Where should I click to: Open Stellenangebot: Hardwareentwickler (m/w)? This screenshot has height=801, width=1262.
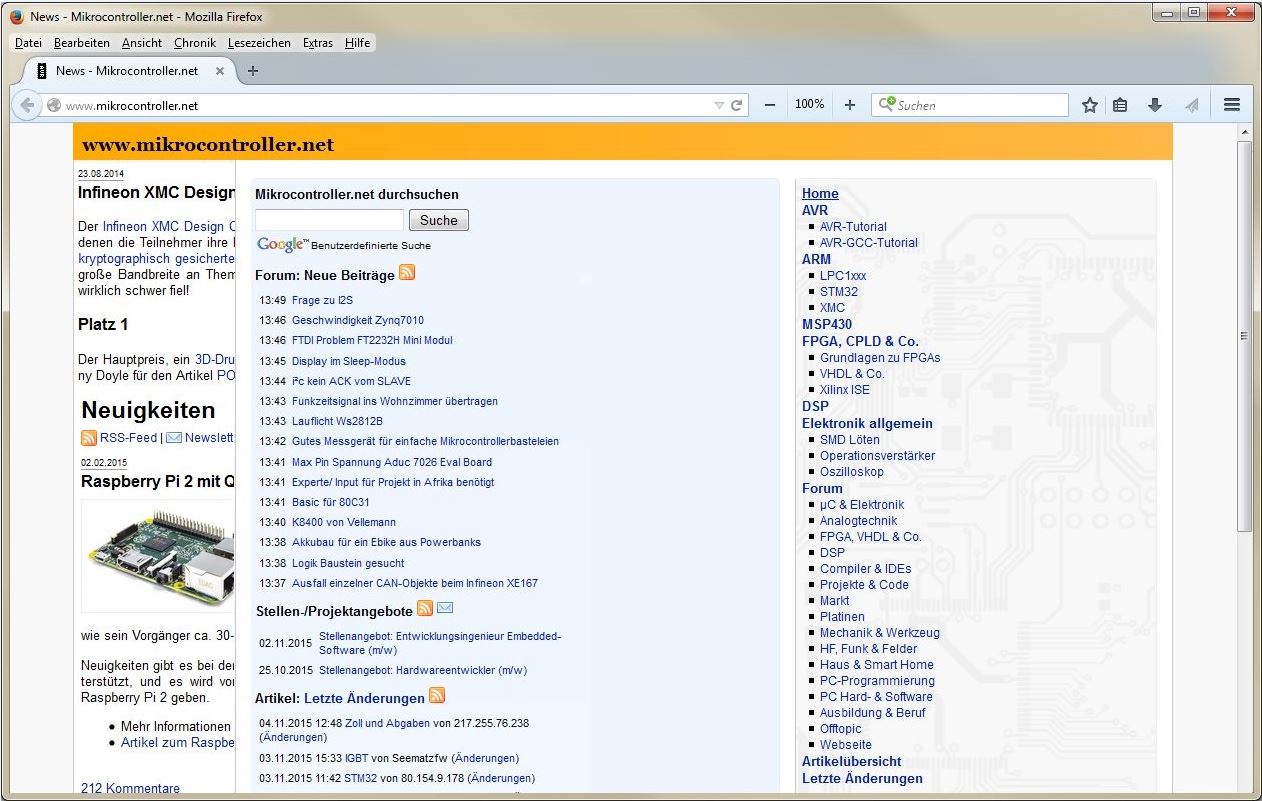click(x=423, y=670)
